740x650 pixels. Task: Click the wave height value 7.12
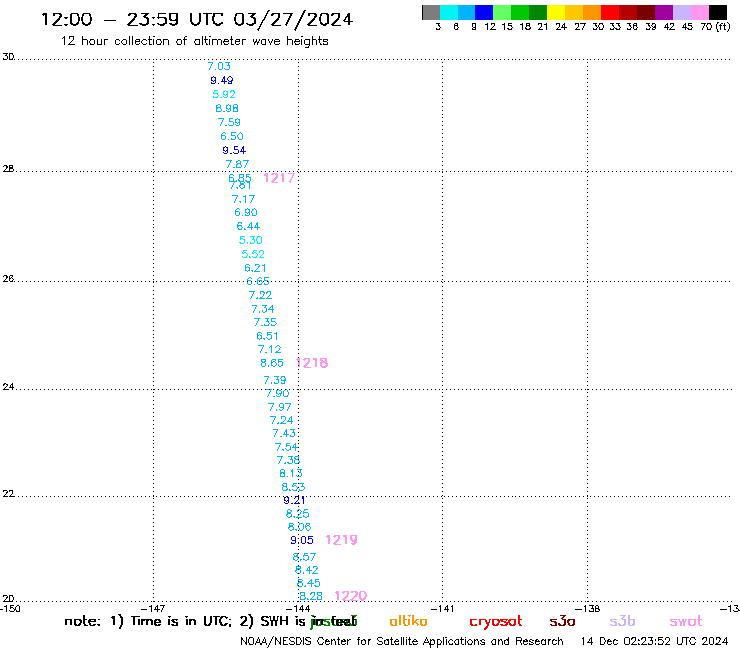(x=269, y=349)
